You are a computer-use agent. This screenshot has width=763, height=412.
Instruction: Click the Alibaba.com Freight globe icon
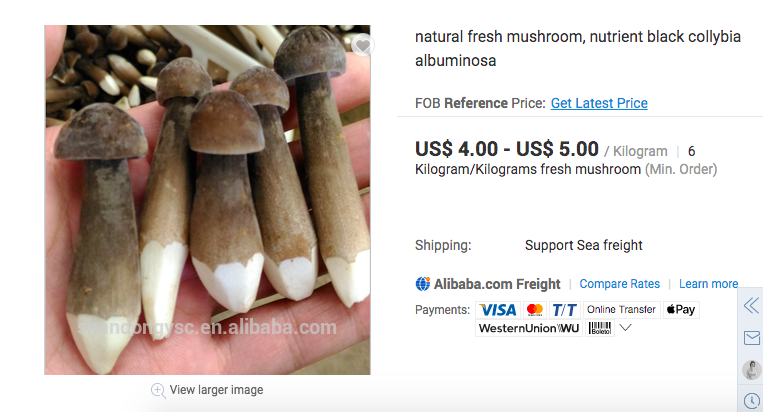422,284
